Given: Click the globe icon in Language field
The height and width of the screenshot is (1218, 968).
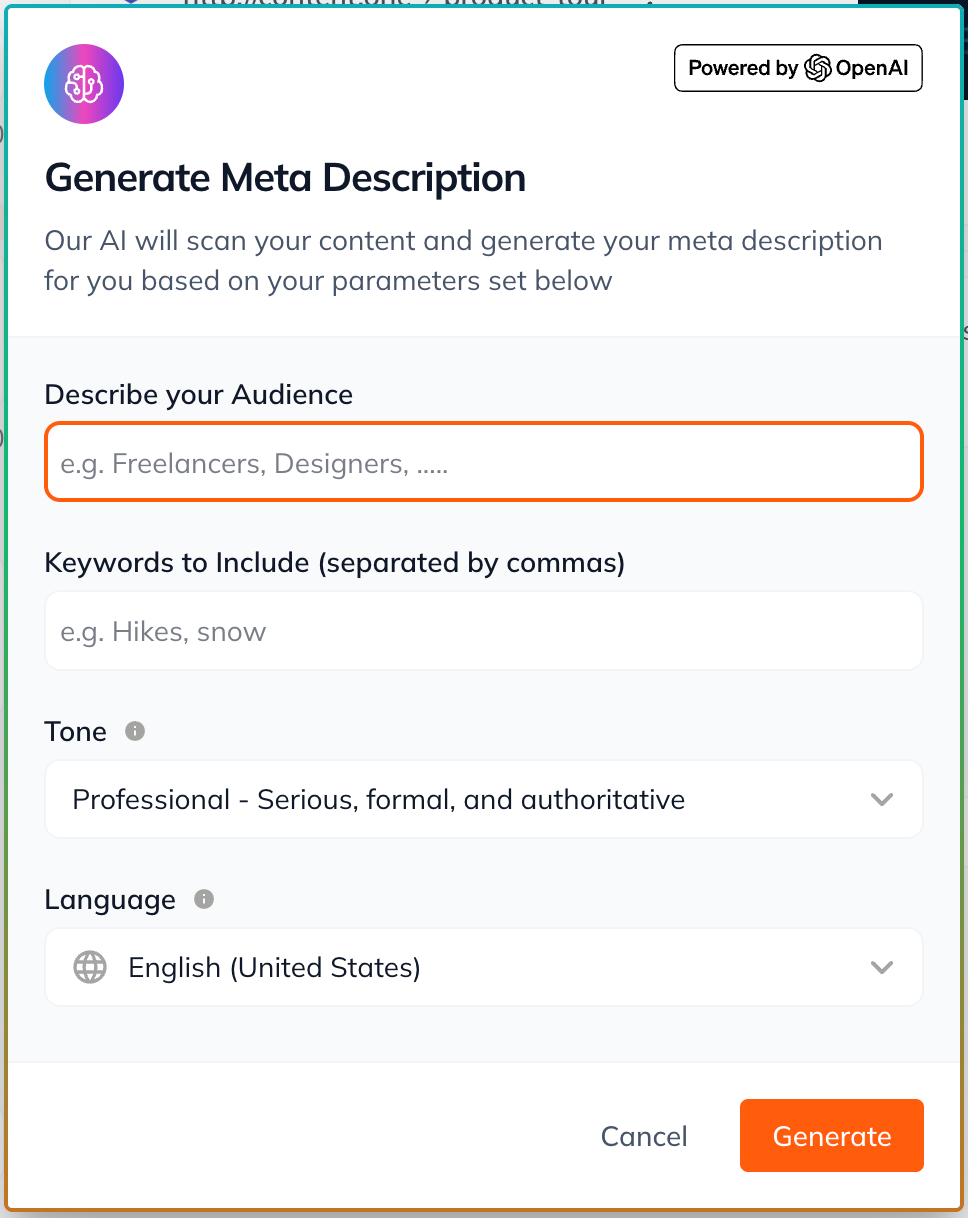Looking at the screenshot, I should (90, 967).
